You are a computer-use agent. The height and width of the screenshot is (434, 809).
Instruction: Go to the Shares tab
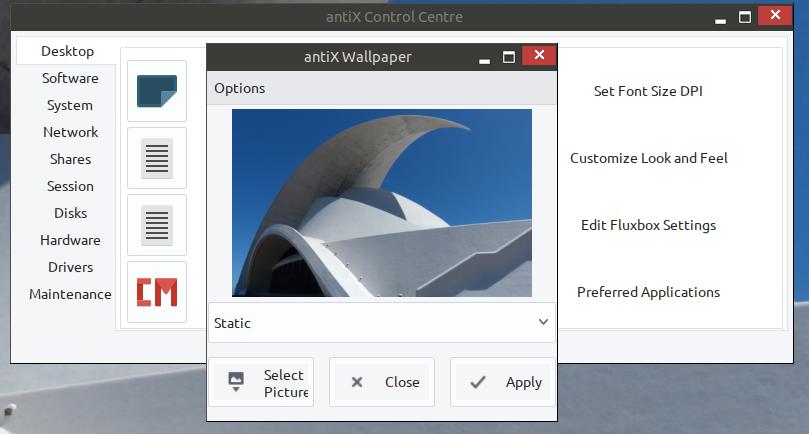[x=70, y=159]
